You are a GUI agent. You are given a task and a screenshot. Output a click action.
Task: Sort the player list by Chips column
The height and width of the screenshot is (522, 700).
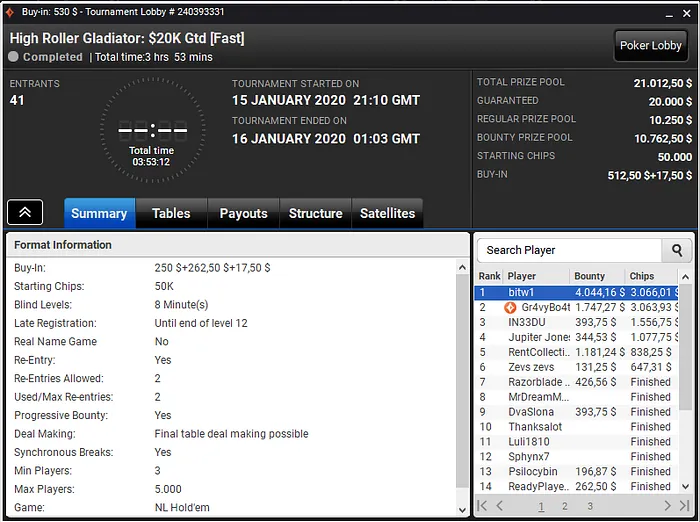tap(650, 276)
